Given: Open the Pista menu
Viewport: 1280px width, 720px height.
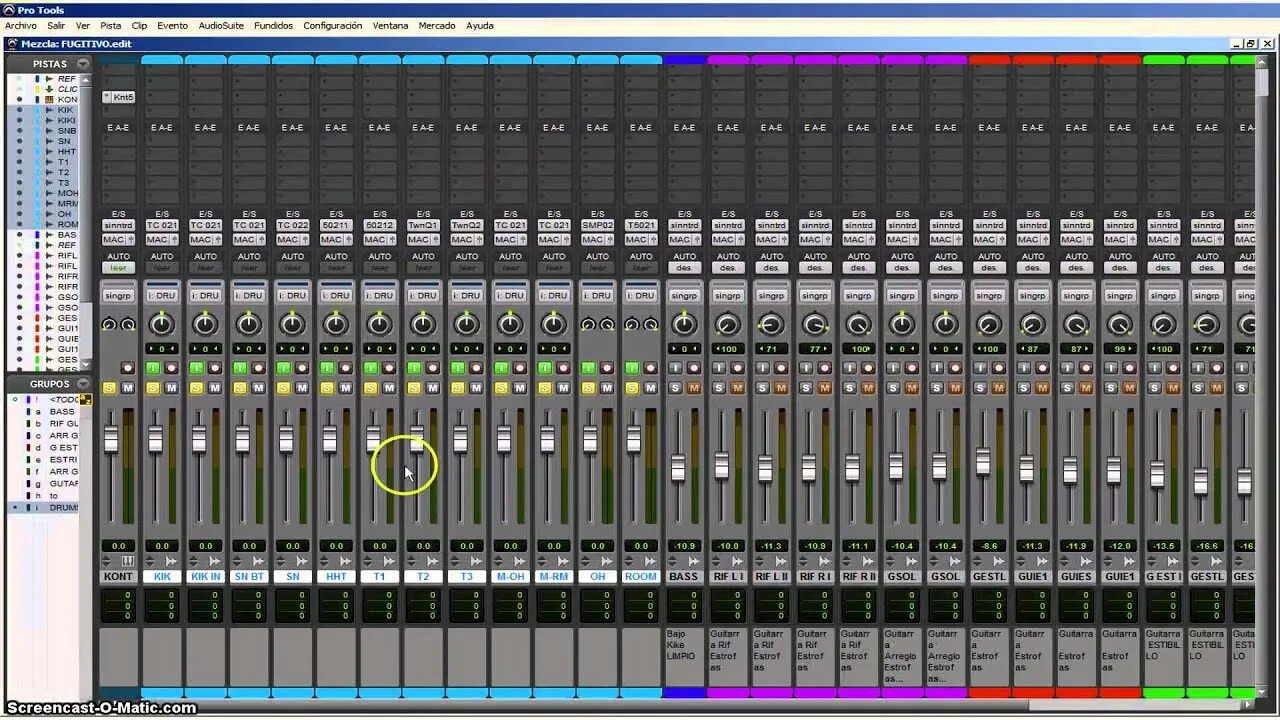Looking at the screenshot, I should 111,25.
